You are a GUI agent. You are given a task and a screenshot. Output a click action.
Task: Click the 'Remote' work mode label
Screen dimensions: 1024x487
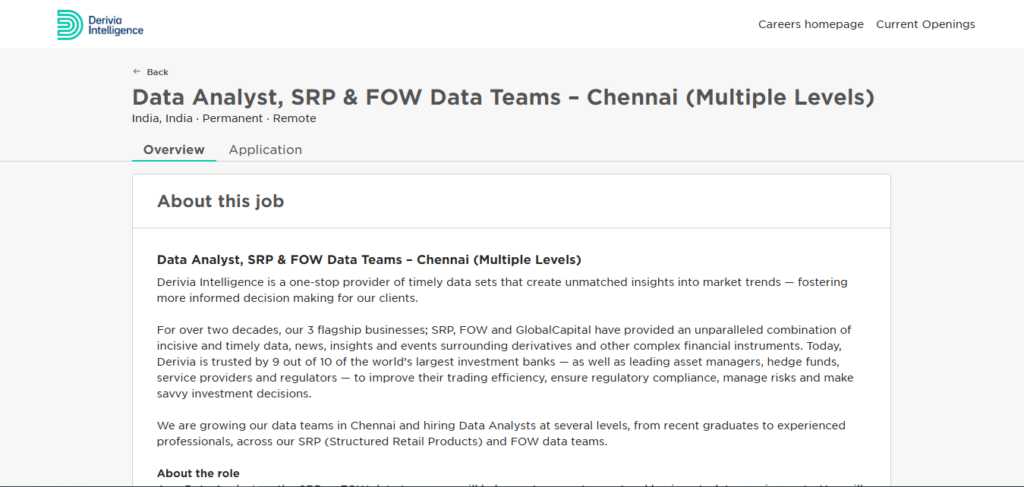click(295, 118)
